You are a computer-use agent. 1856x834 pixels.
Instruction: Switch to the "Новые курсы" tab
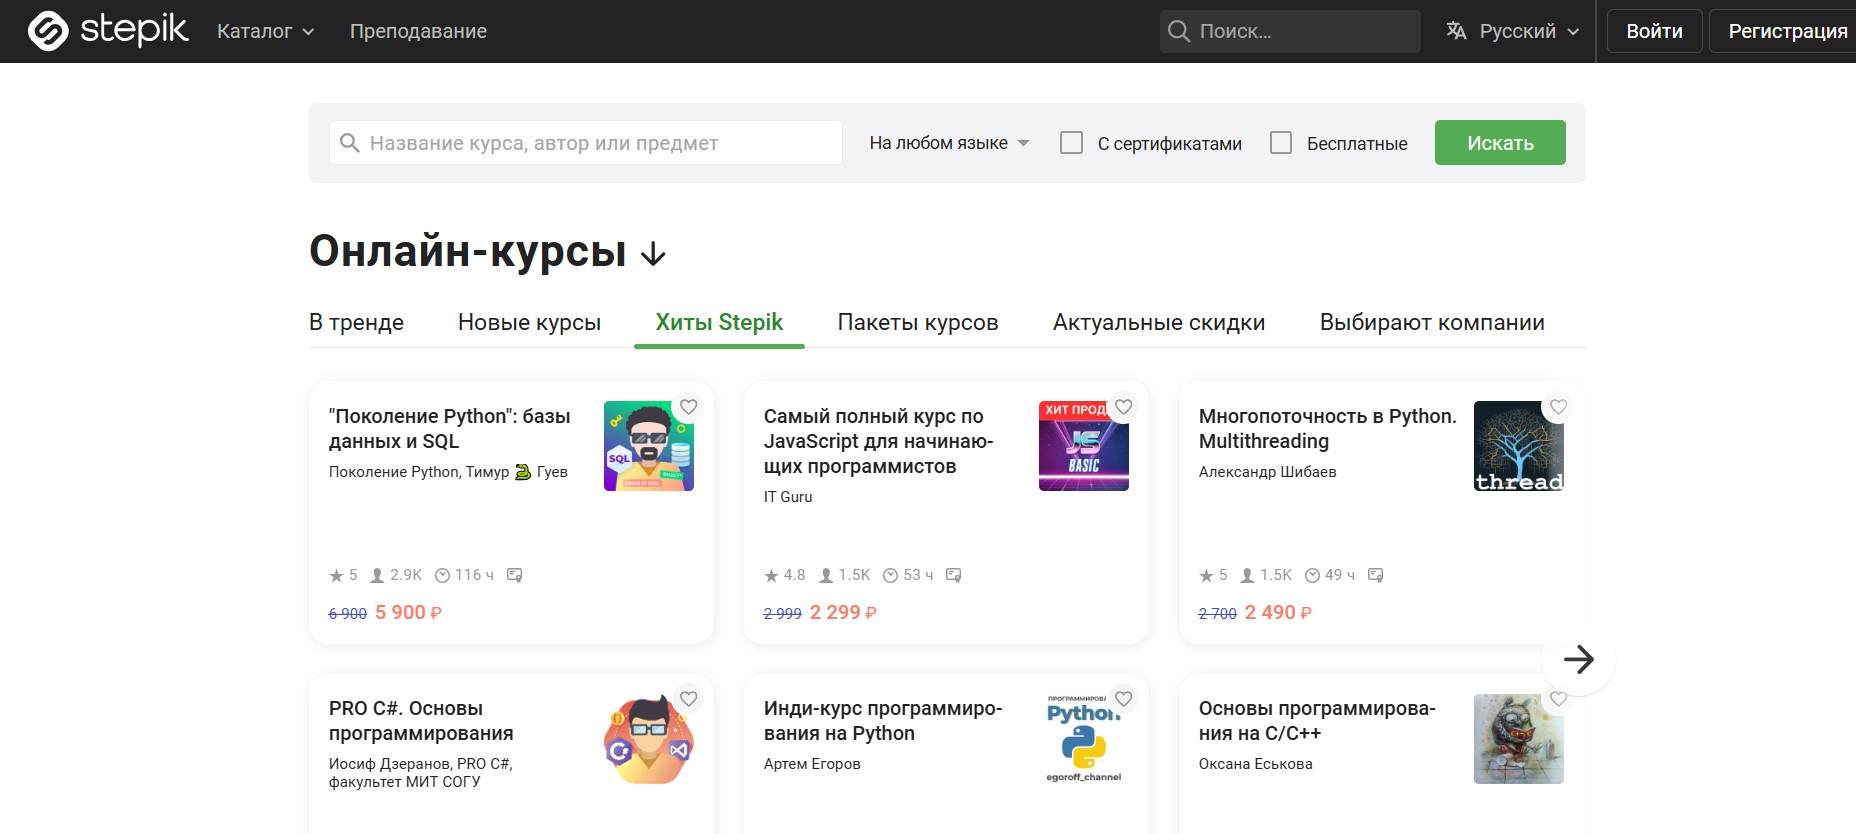point(529,322)
